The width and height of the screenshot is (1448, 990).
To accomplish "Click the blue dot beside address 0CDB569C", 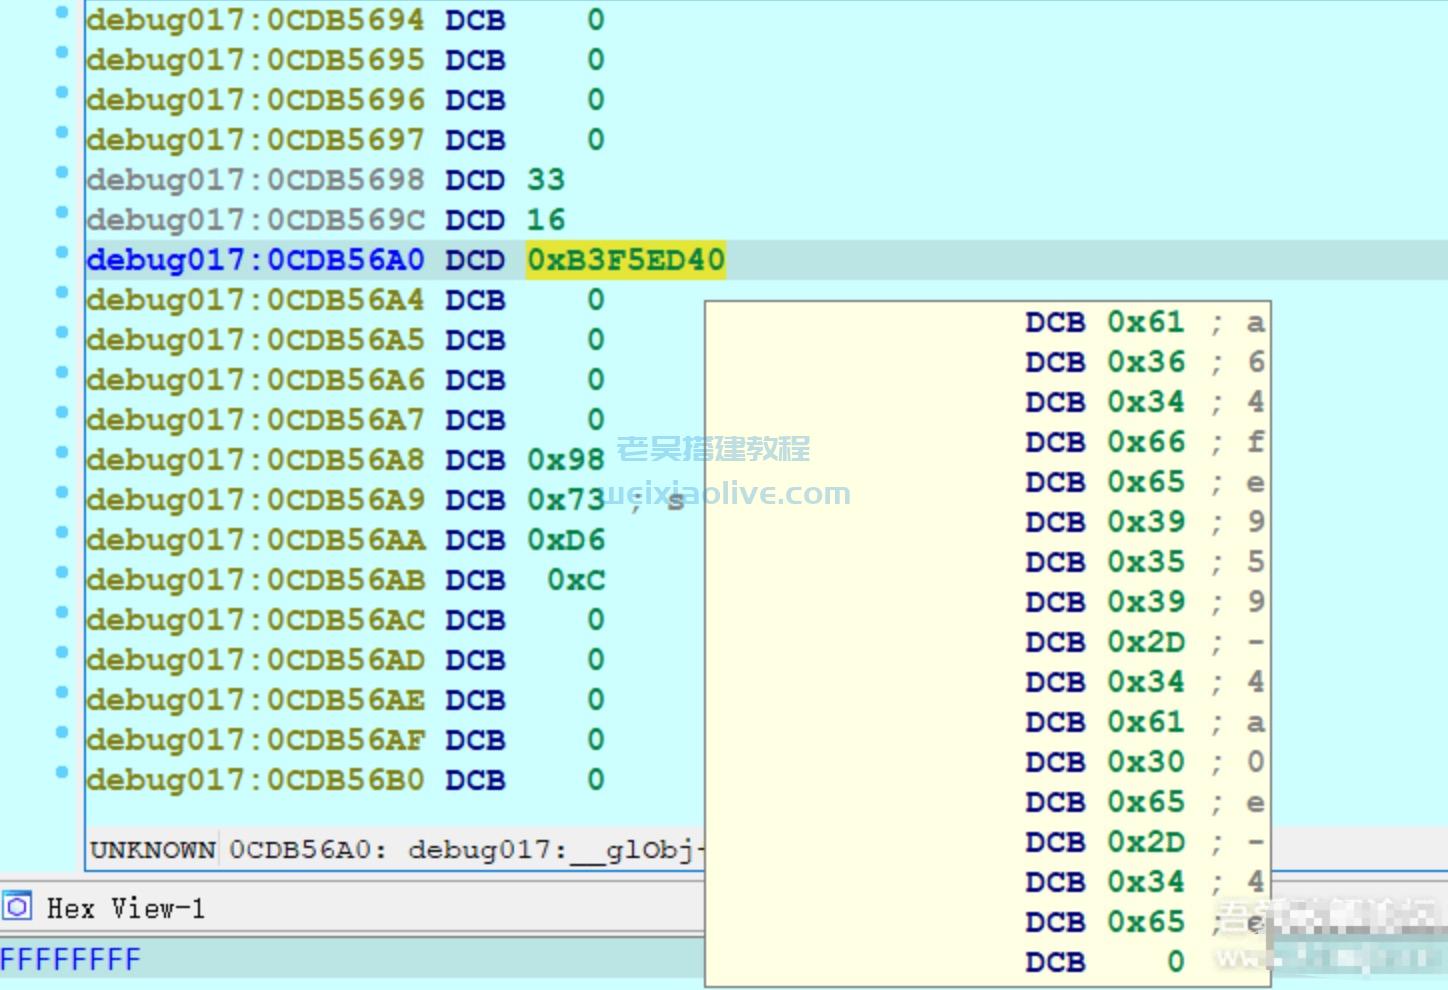I will [x=62, y=212].
